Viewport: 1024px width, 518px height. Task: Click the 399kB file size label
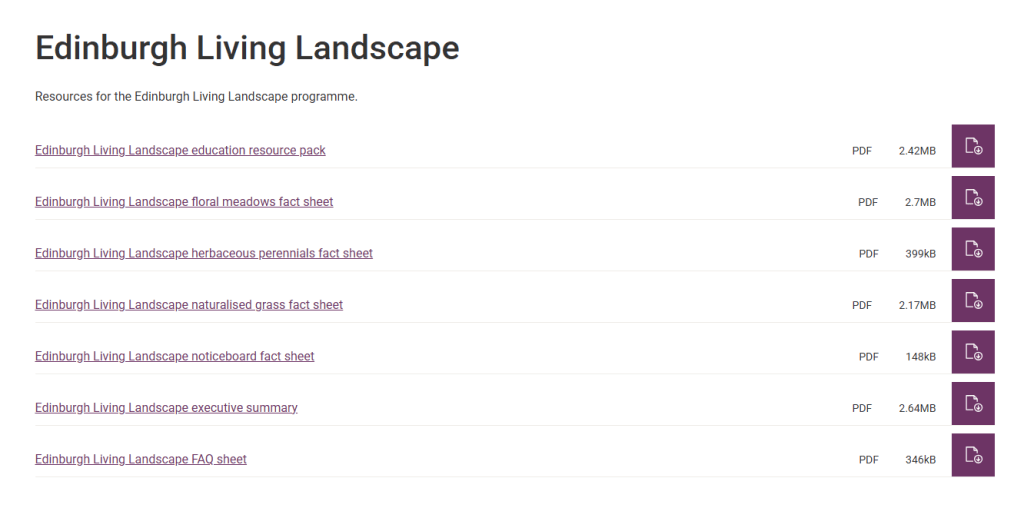(x=920, y=254)
